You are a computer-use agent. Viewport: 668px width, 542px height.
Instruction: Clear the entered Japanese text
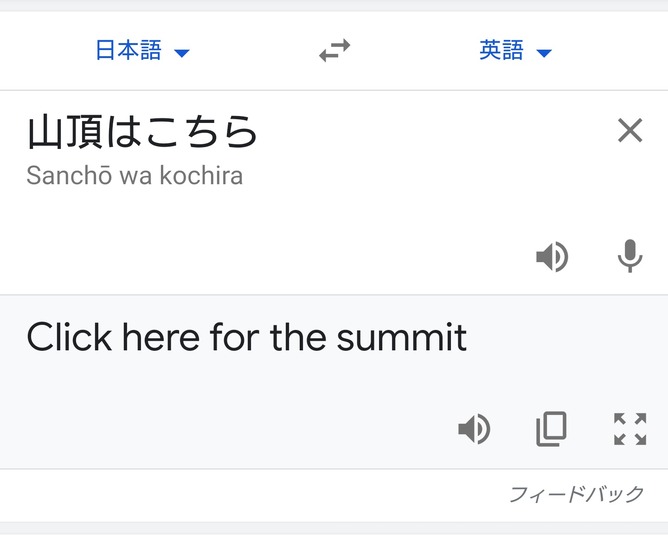tap(630, 130)
